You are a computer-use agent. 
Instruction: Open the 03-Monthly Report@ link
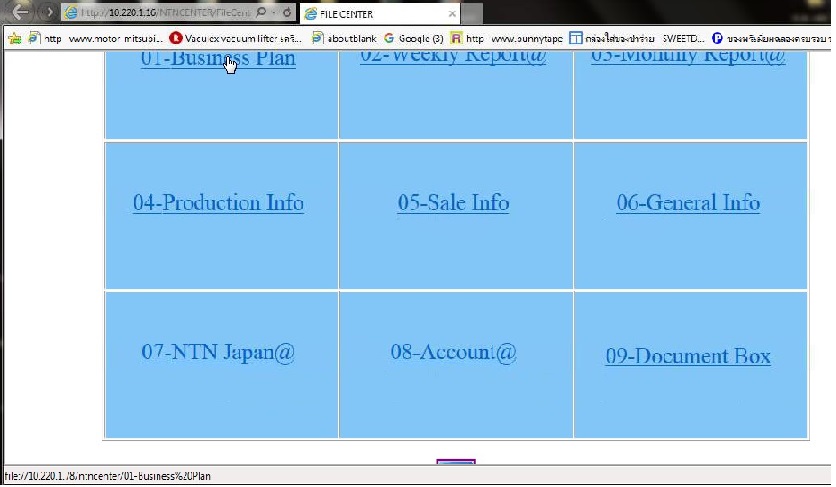click(x=688, y=58)
